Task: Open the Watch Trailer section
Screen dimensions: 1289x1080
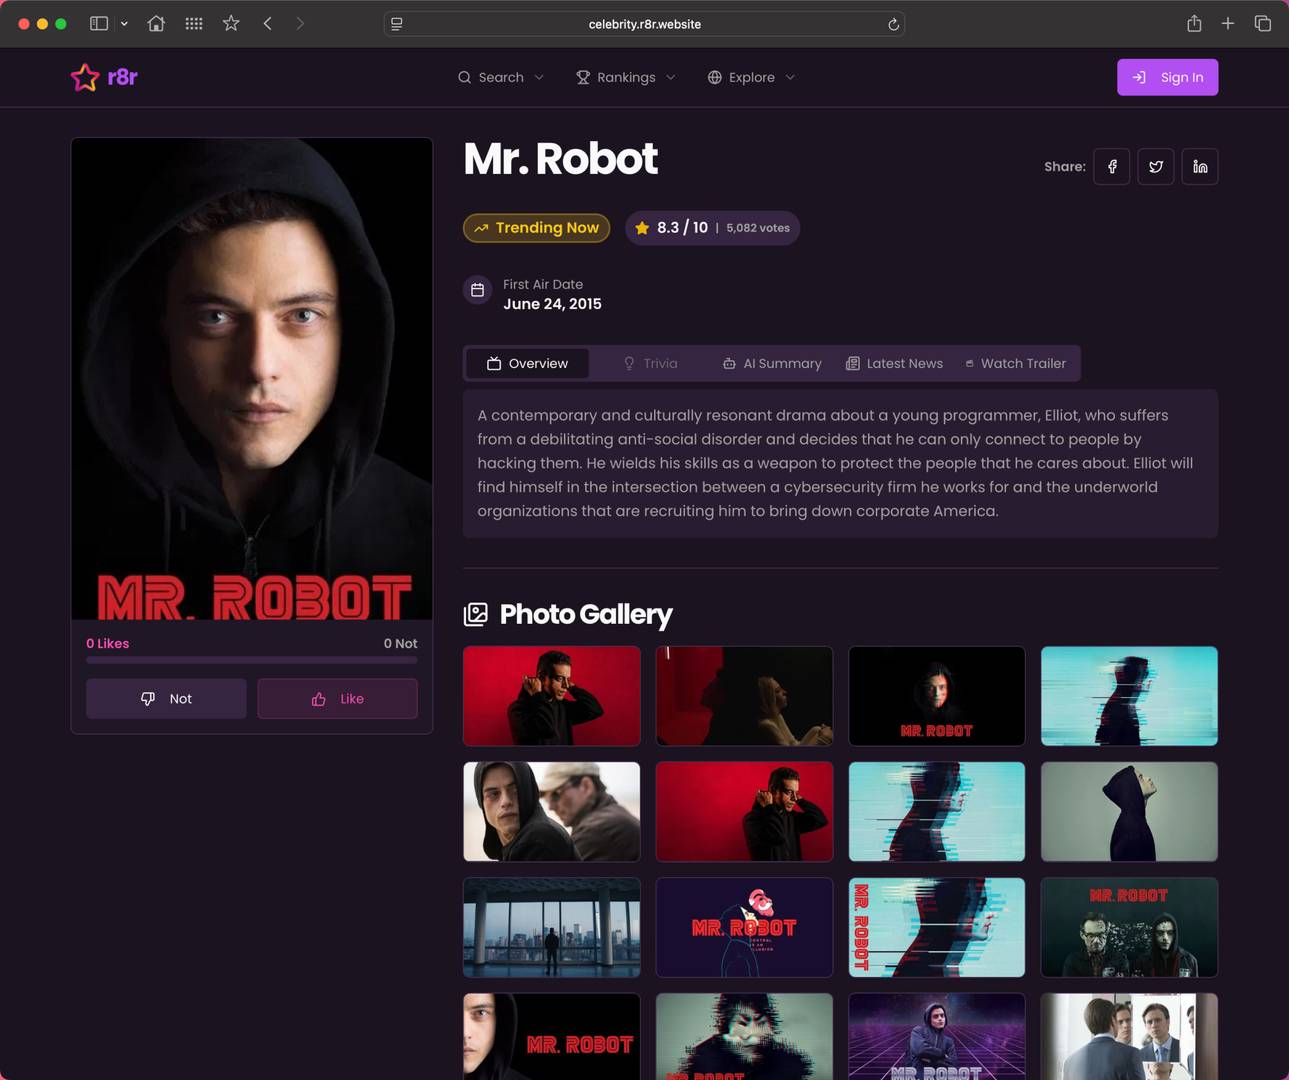Action: [x=1014, y=363]
